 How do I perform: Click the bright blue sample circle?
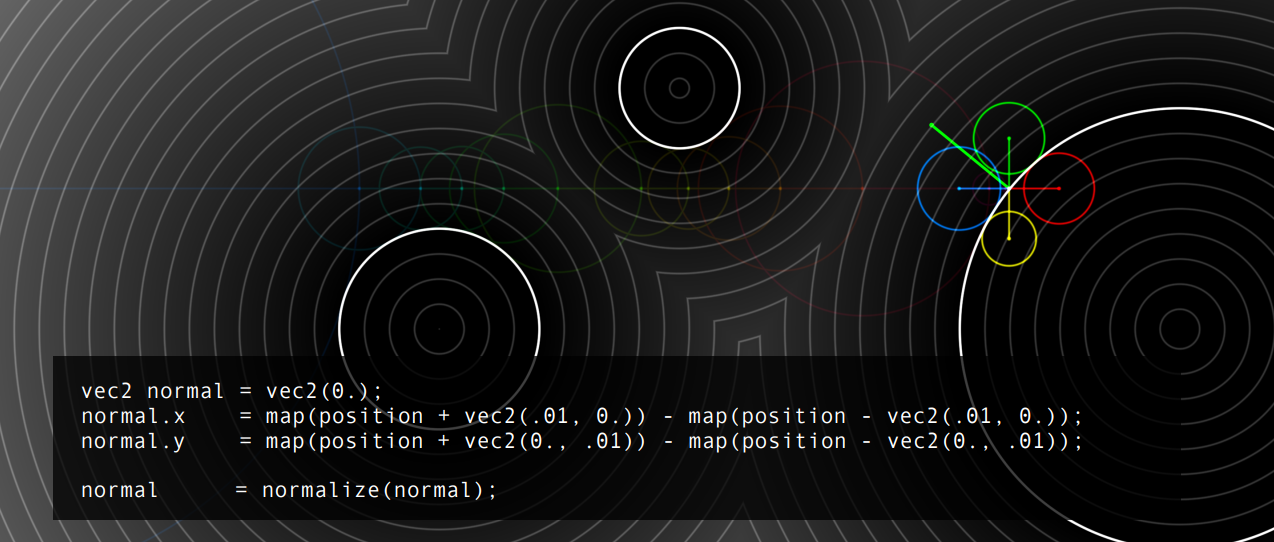(x=959, y=188)
